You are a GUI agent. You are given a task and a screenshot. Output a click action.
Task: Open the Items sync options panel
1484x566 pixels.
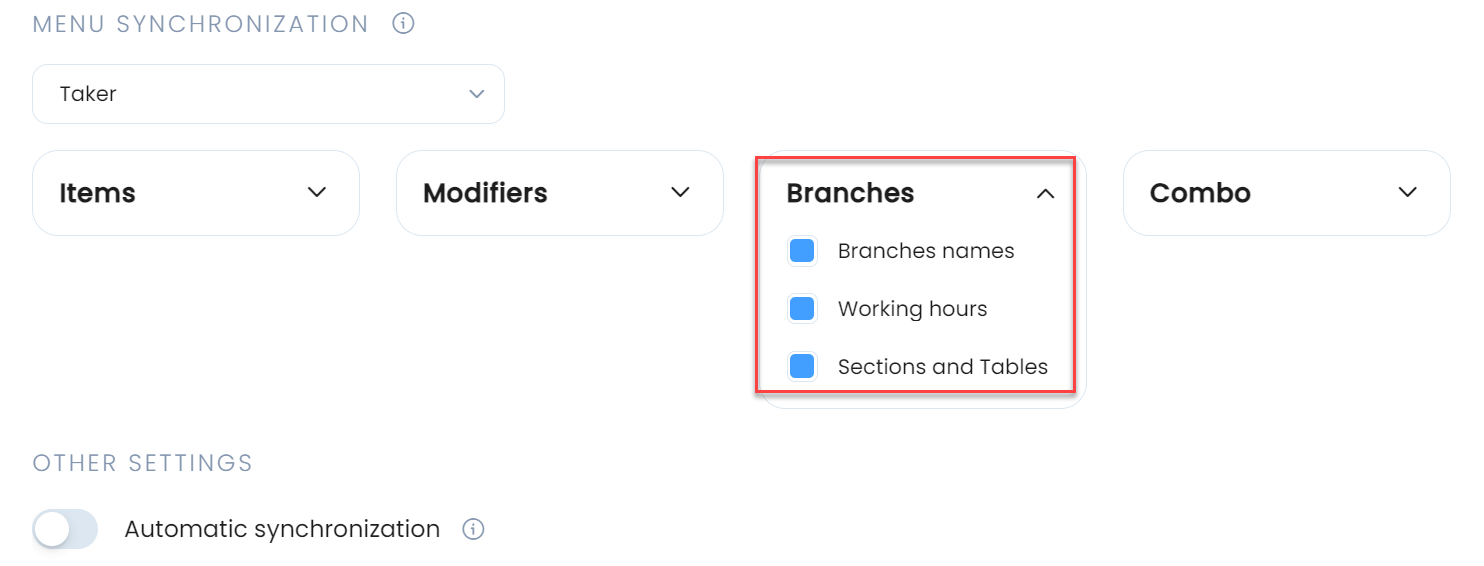[x=196, y=193]
